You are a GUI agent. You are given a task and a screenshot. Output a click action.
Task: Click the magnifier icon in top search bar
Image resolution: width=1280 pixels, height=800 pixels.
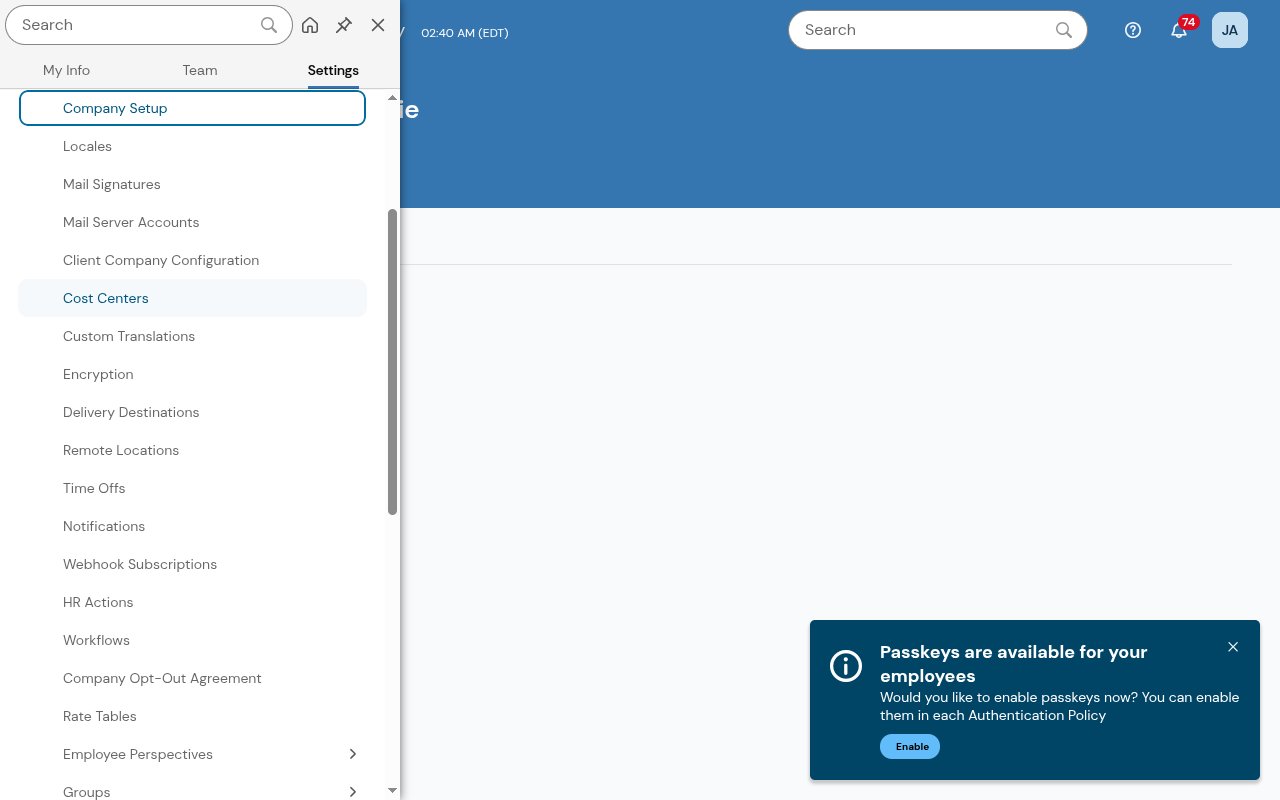1064,30
